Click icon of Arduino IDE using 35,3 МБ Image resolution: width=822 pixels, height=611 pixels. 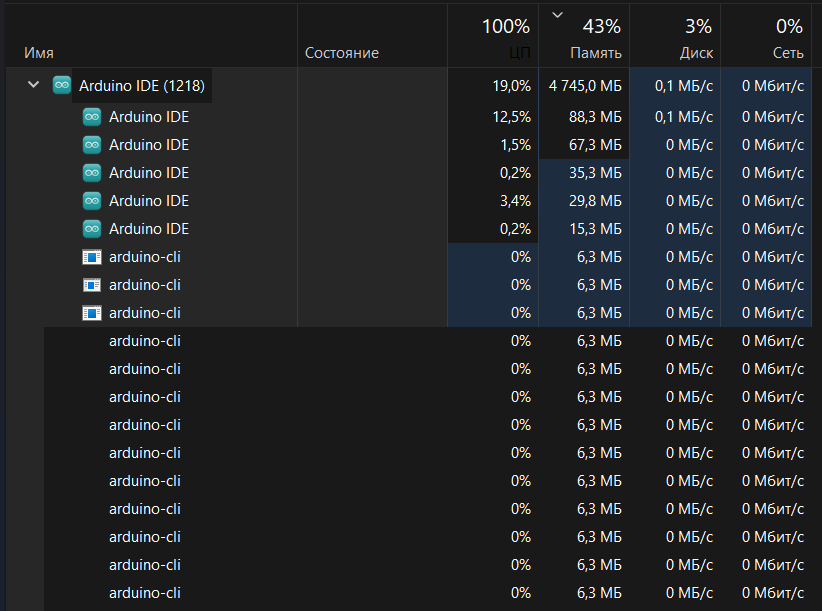(92, 173)
